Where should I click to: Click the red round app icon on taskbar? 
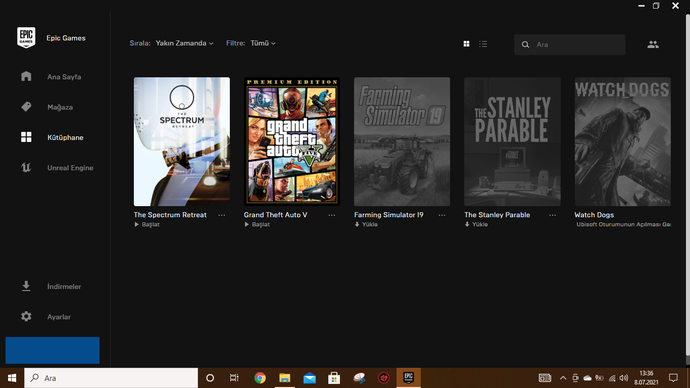pos(384,378)
